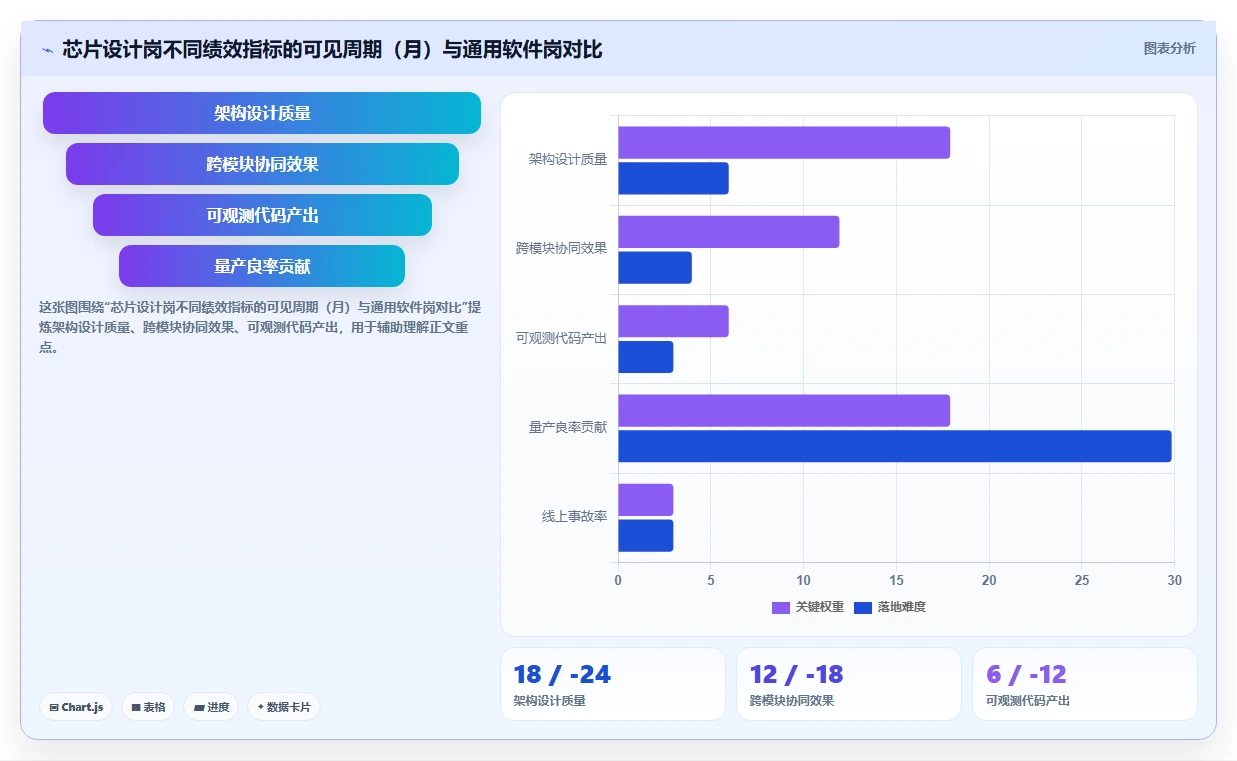This screenshot has width=1237, height=761.
Task: Click the purple bar for 架构设计质量
Action: (784, 142)
